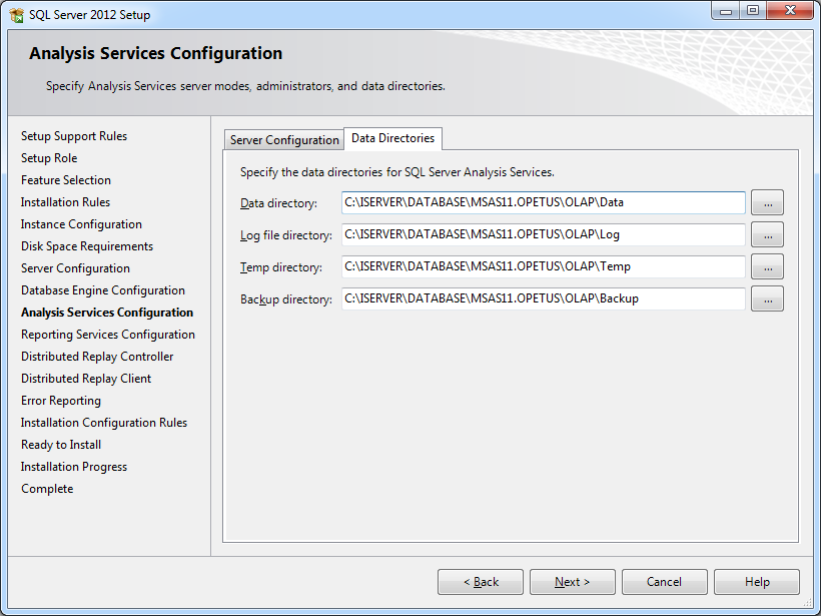This screenshot has height=616, width=821.
Task: Click inside the Temp directory path field
Action: (x=543, y=267)
